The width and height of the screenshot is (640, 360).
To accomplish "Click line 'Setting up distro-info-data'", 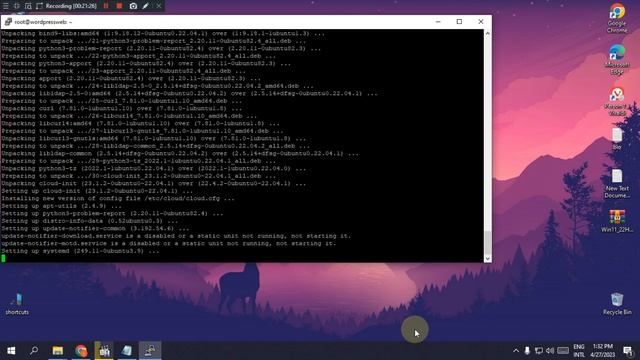I will pyautogui.click(x=89, y=221).
